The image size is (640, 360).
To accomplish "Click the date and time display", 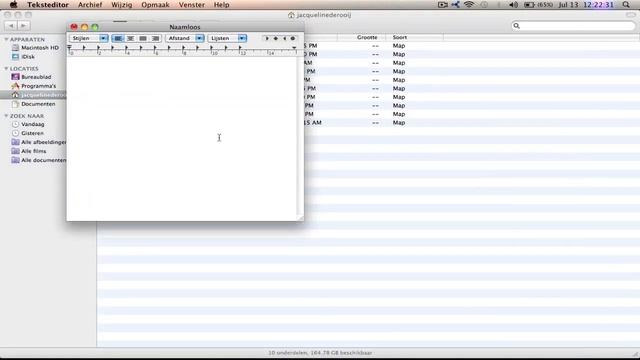I will click(x=586, y=5).
